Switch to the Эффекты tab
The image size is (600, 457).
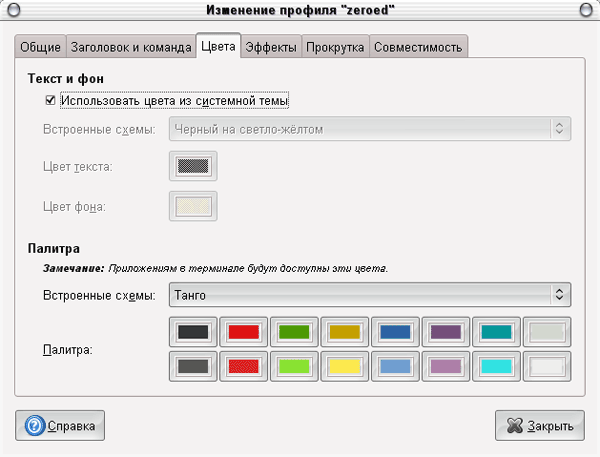270,47
